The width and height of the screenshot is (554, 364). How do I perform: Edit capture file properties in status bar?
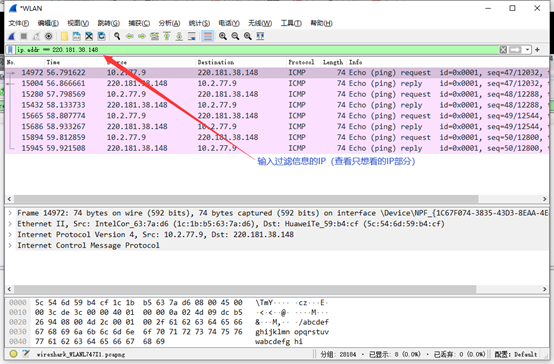click(x=25, y=354)
